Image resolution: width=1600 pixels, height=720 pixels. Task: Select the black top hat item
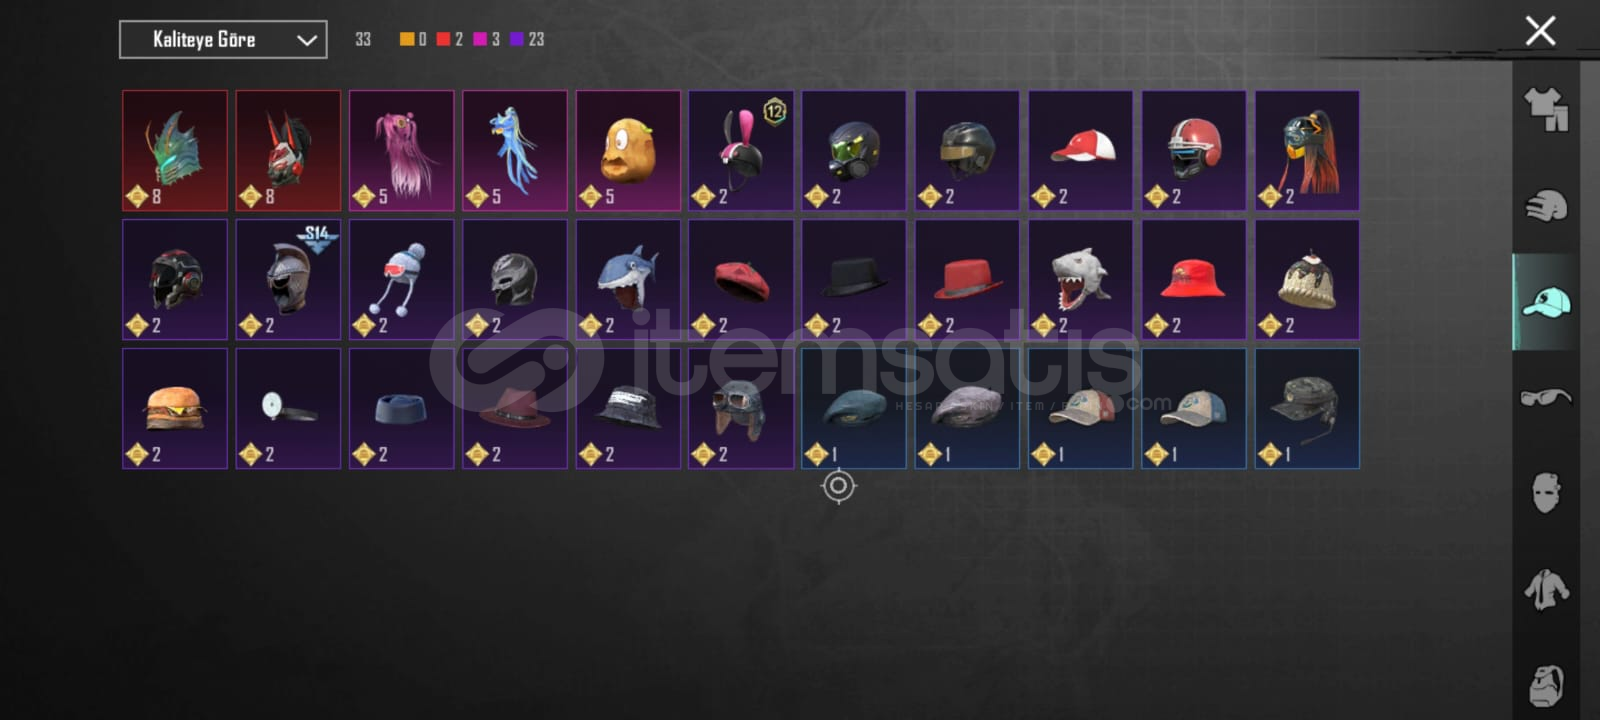pos(854,280)
